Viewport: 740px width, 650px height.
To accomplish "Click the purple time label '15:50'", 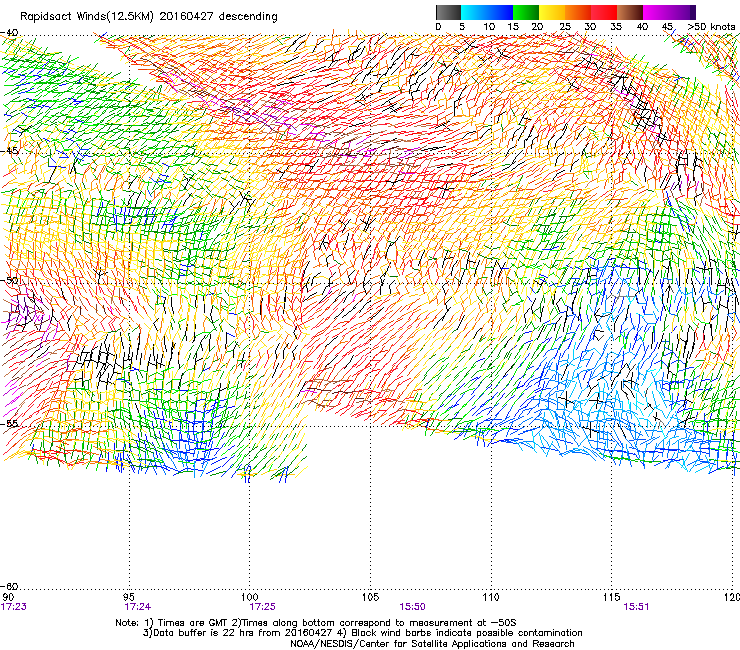I will [x=412, y=607].
